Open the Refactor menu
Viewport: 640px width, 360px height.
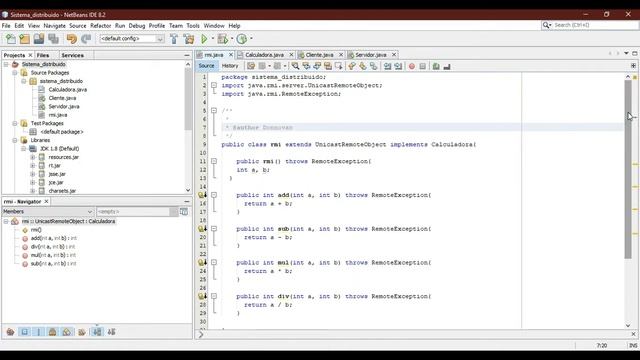(100, 26)
